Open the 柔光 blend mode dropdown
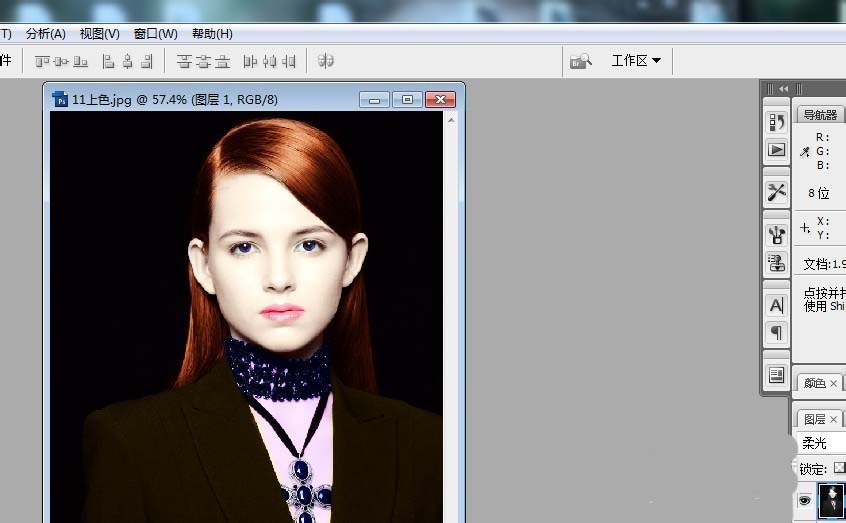The width and height of the screenshot is (846, 523). 821,443
